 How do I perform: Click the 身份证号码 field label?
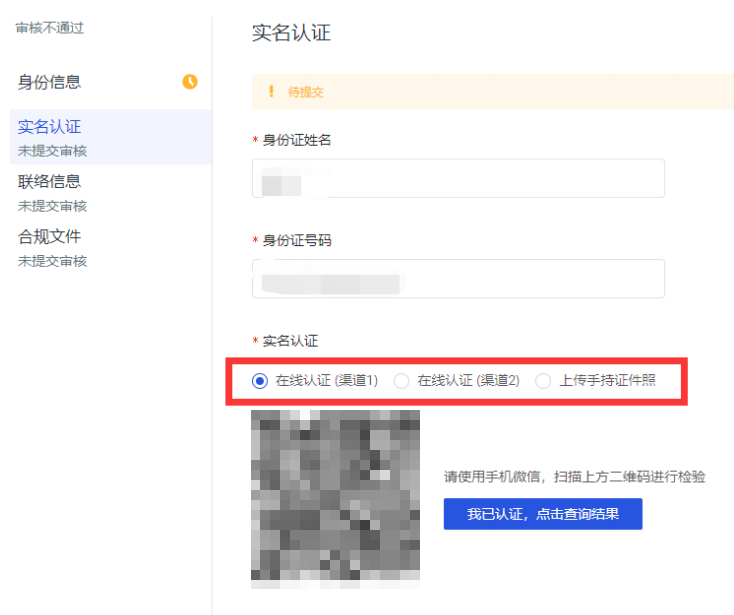(x=297, y=240)
